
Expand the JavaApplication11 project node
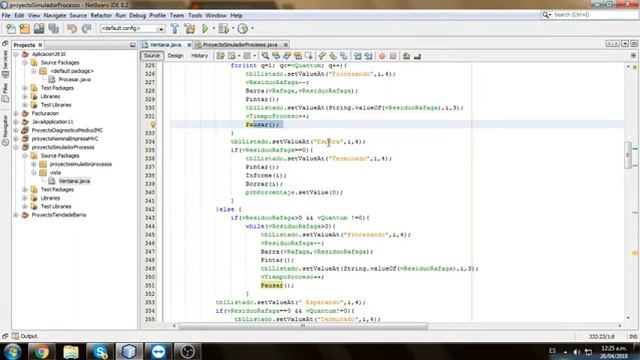tap(16, 122)
